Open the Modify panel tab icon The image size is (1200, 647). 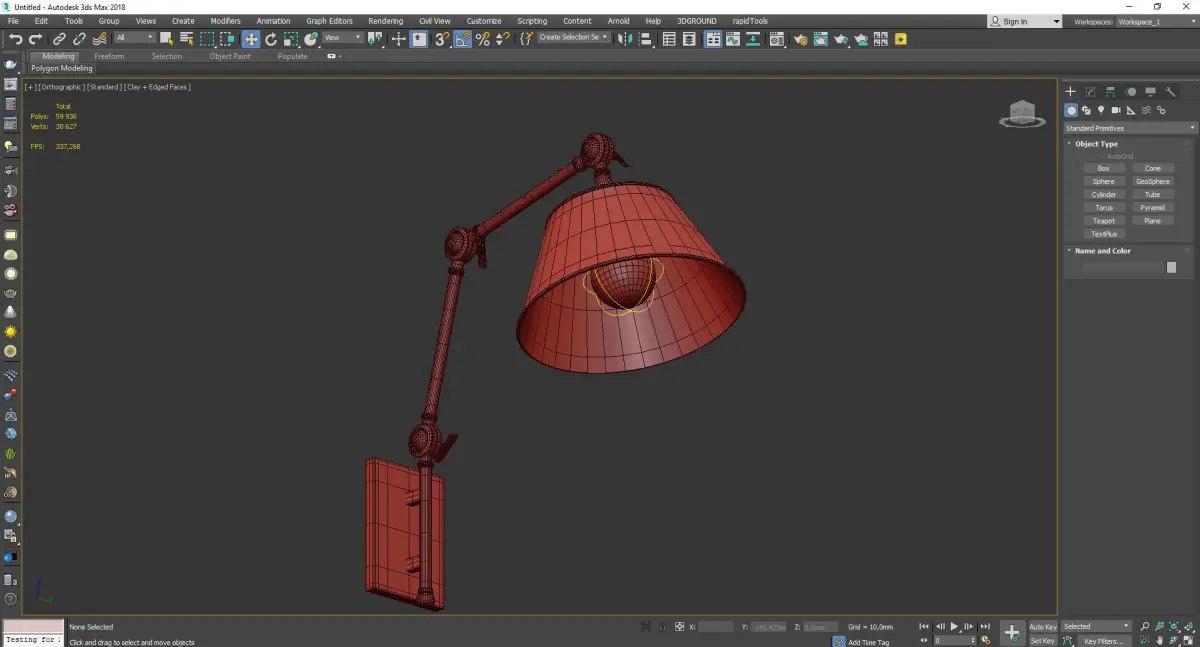pyautogui.click(x=1090, y=92)
